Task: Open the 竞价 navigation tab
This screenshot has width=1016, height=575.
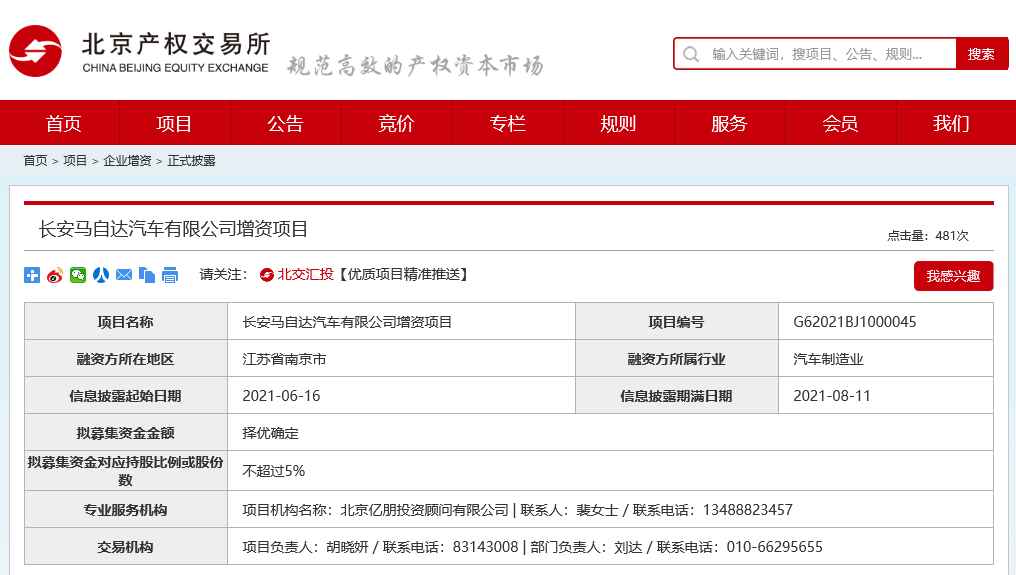Action: pos(396,123)
